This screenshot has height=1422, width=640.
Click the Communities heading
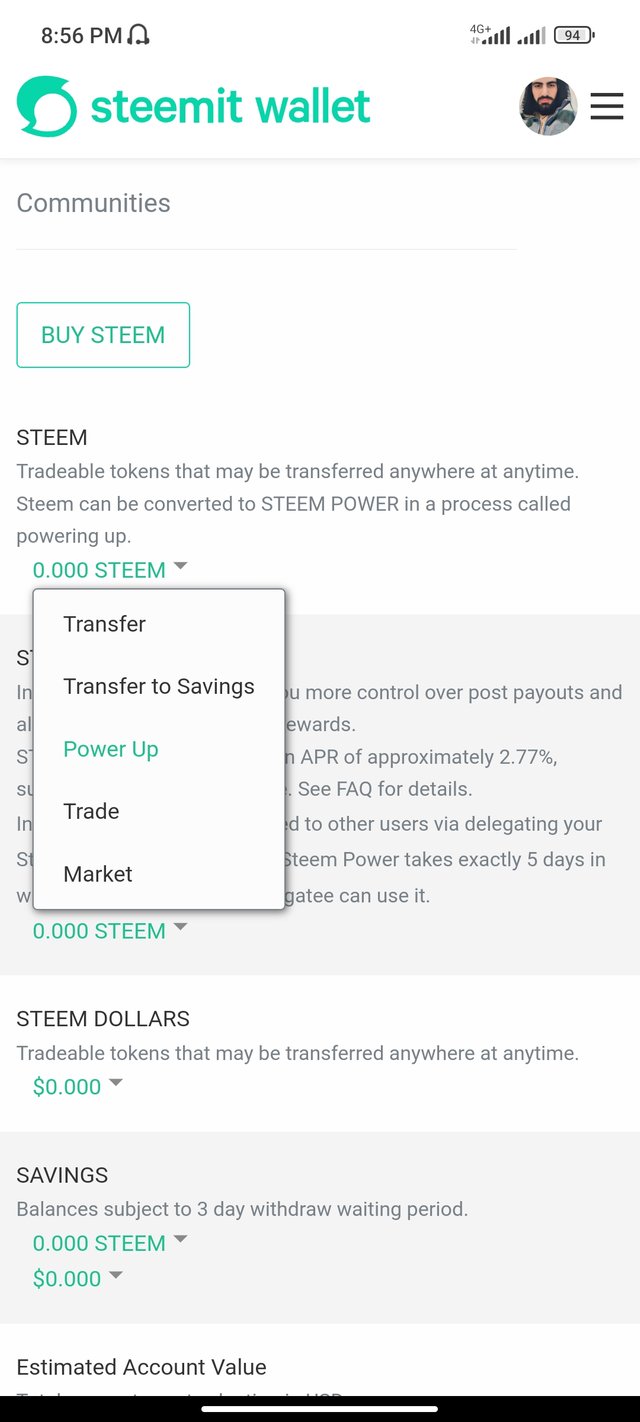tap(93, 203)
